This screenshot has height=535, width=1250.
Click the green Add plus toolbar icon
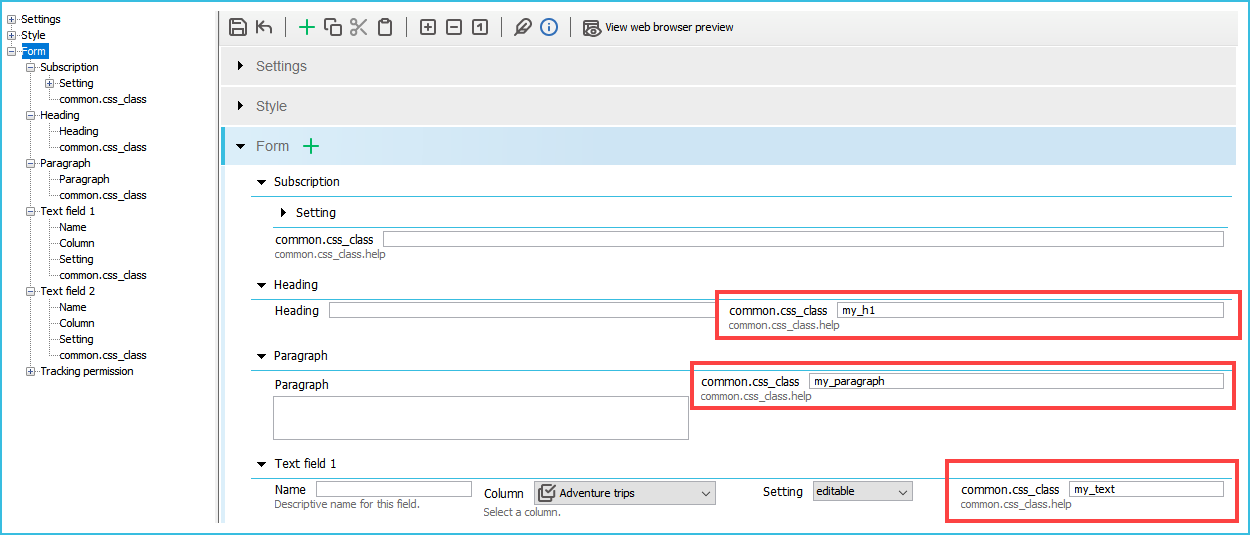[307, 27]
